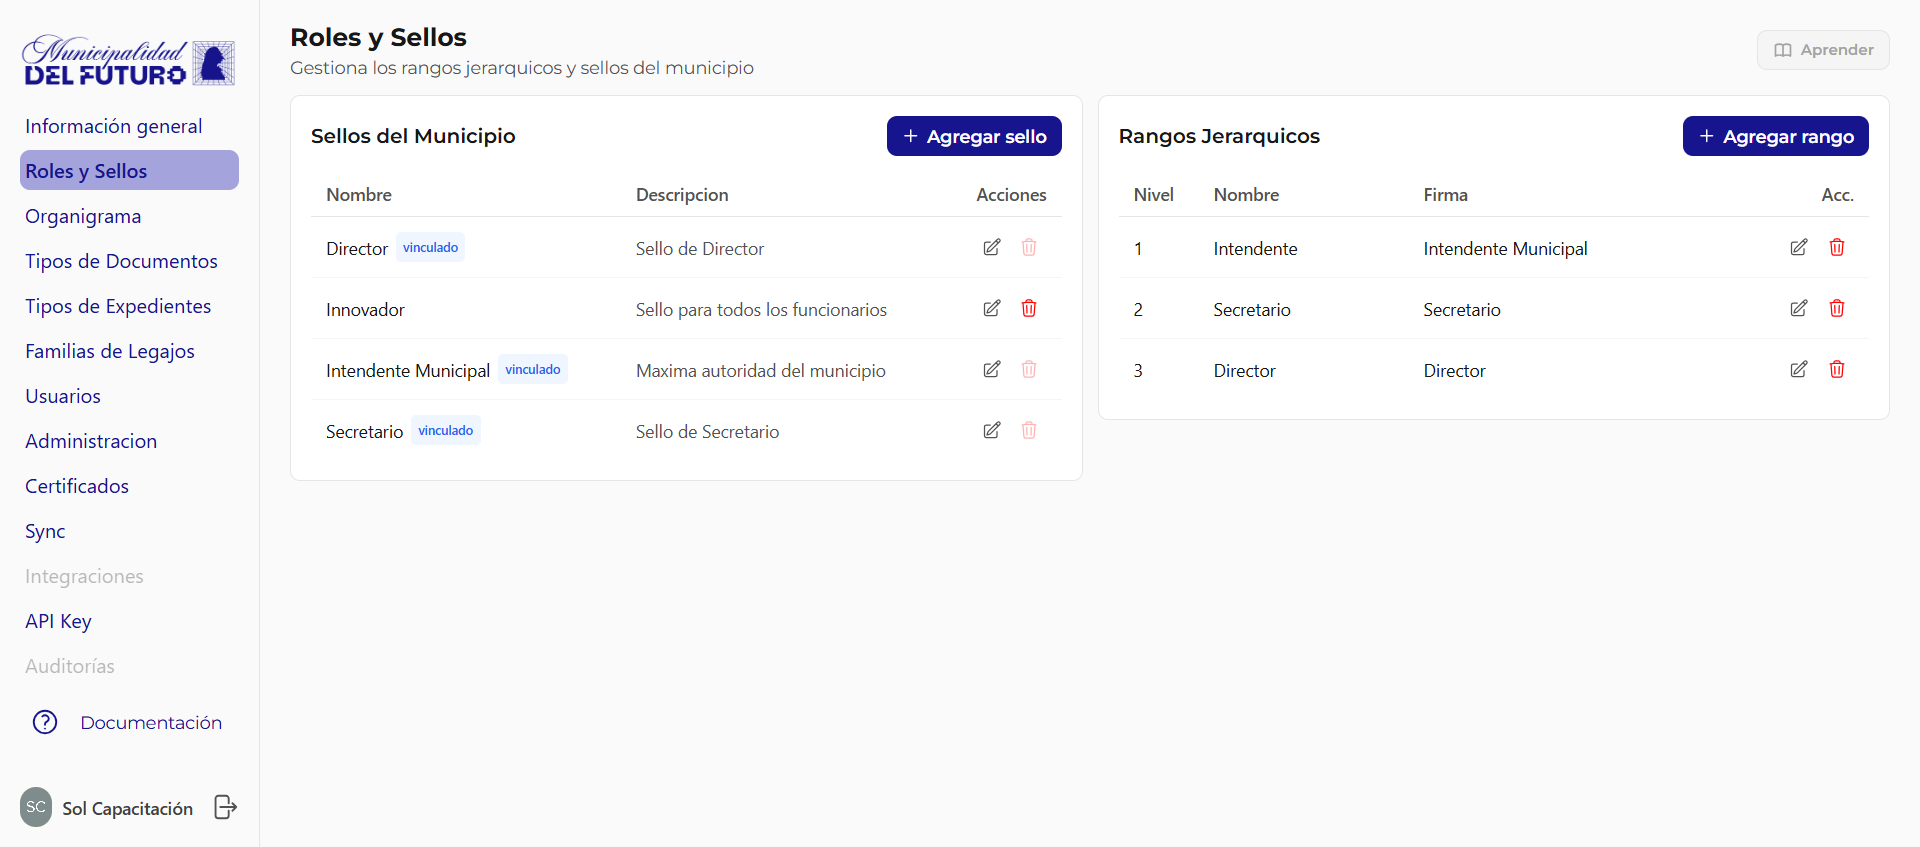
Task: Edit the Director seal
Action: (x=991, y=248)
